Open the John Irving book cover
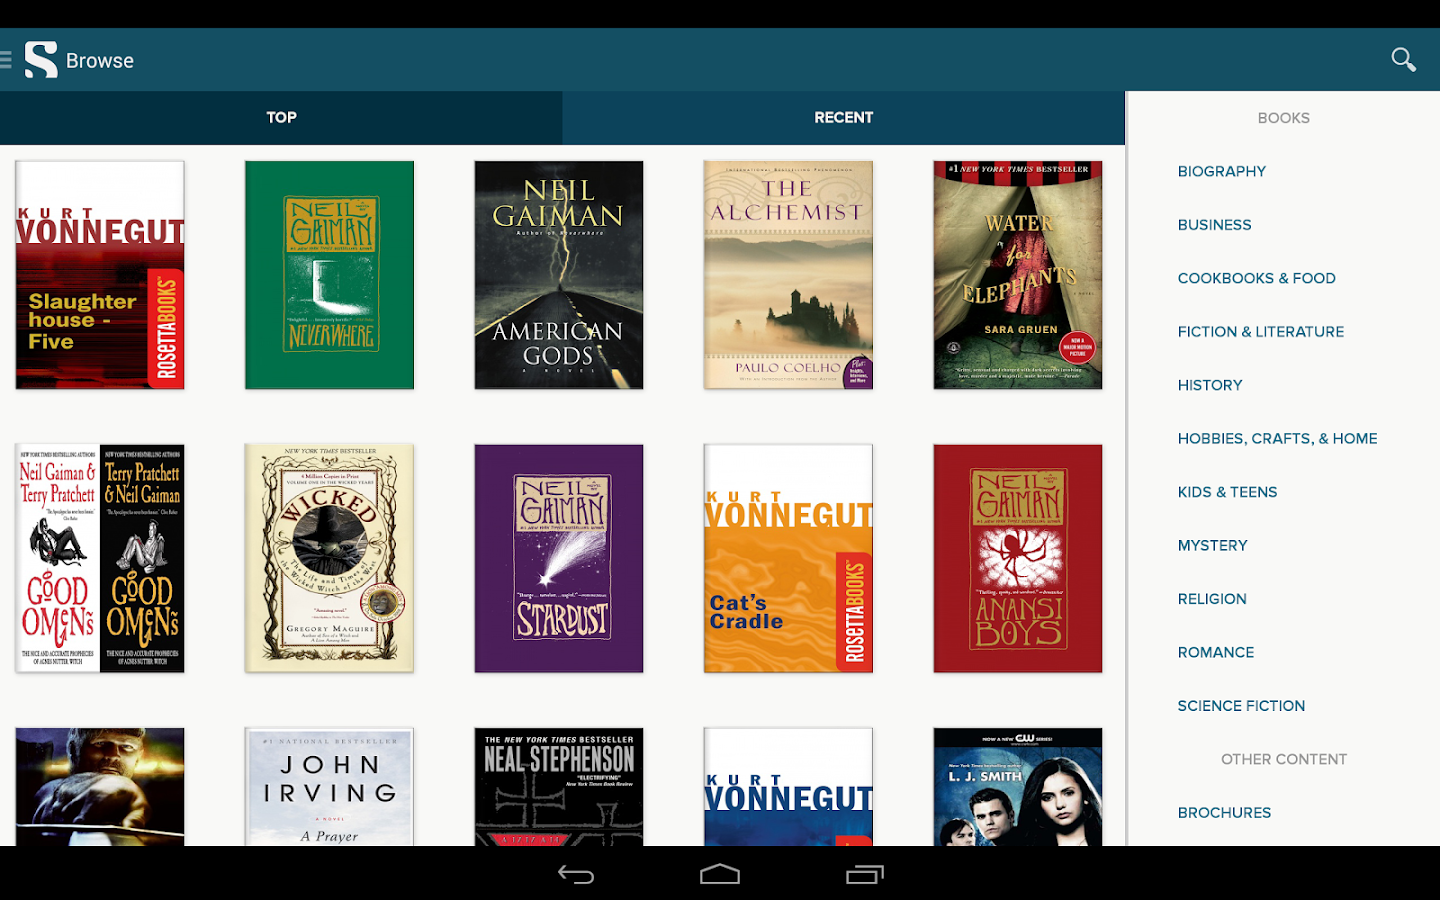This screenshot has width=1440, height=900. (x=329, y=787)
